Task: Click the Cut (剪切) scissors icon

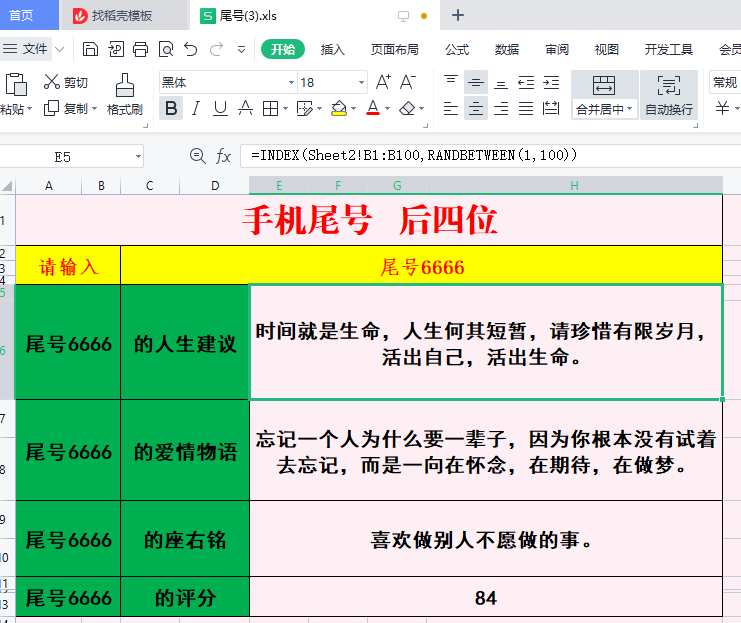Action: point(51,82)
